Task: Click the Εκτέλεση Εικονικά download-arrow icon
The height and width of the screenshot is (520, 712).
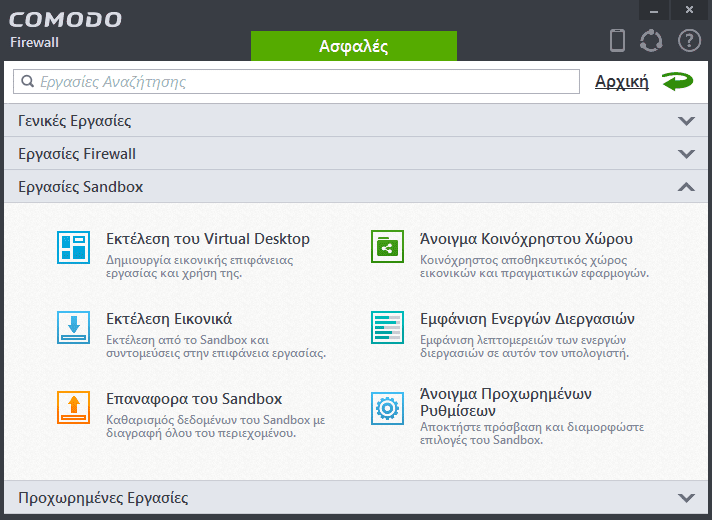Action: pyautogui.click(x=74, y=327)
